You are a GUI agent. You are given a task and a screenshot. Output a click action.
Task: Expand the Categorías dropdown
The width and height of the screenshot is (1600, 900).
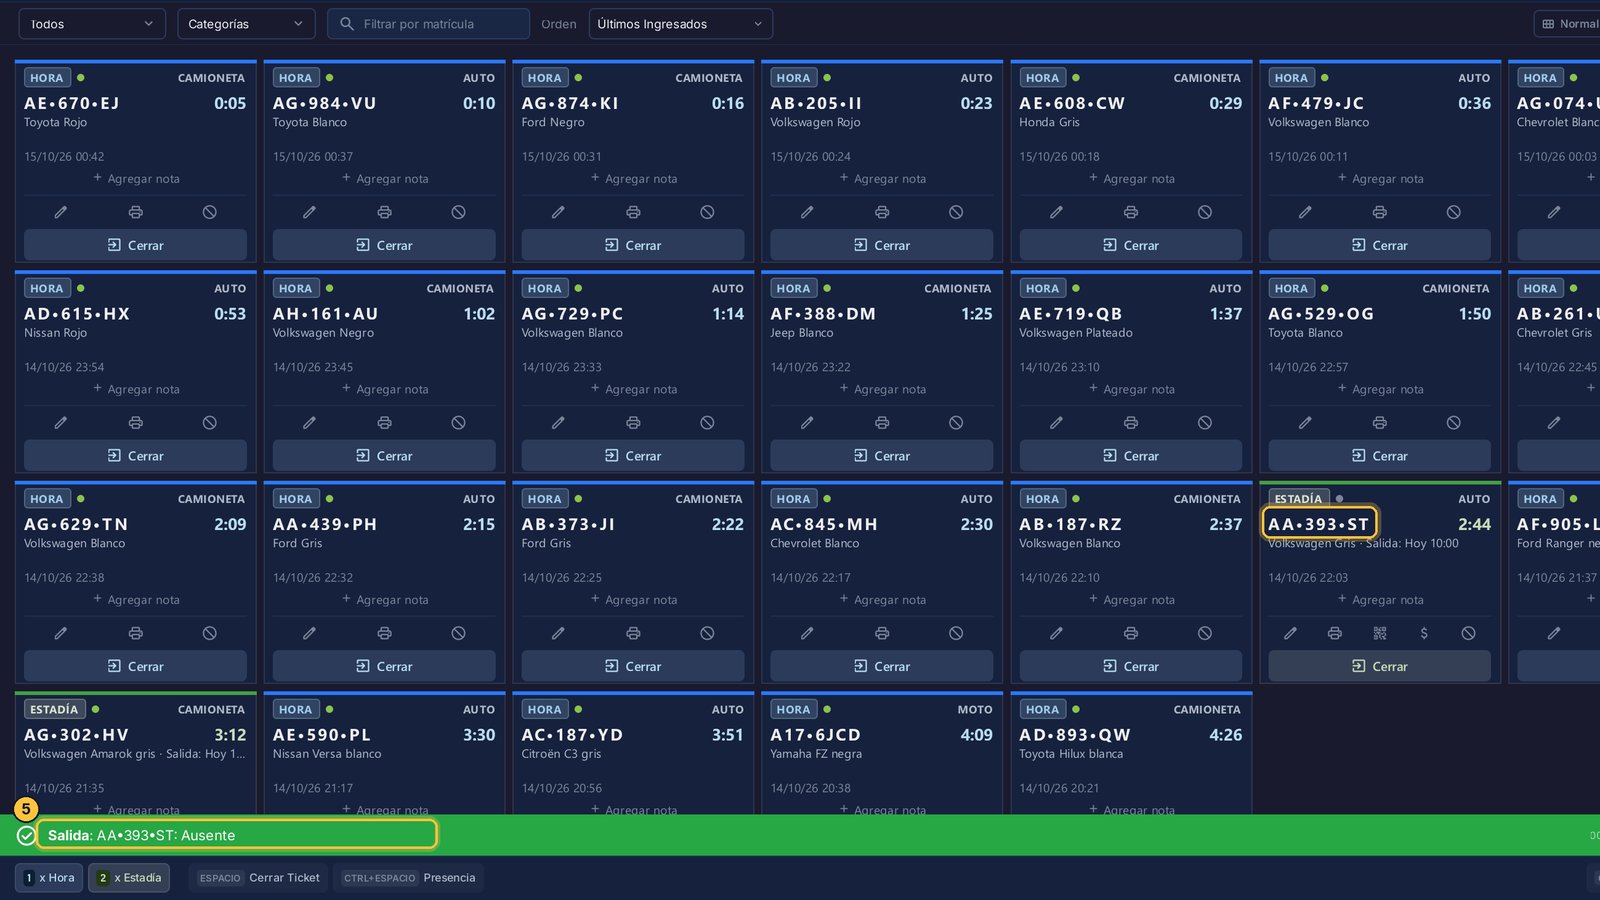coord(246,24)
